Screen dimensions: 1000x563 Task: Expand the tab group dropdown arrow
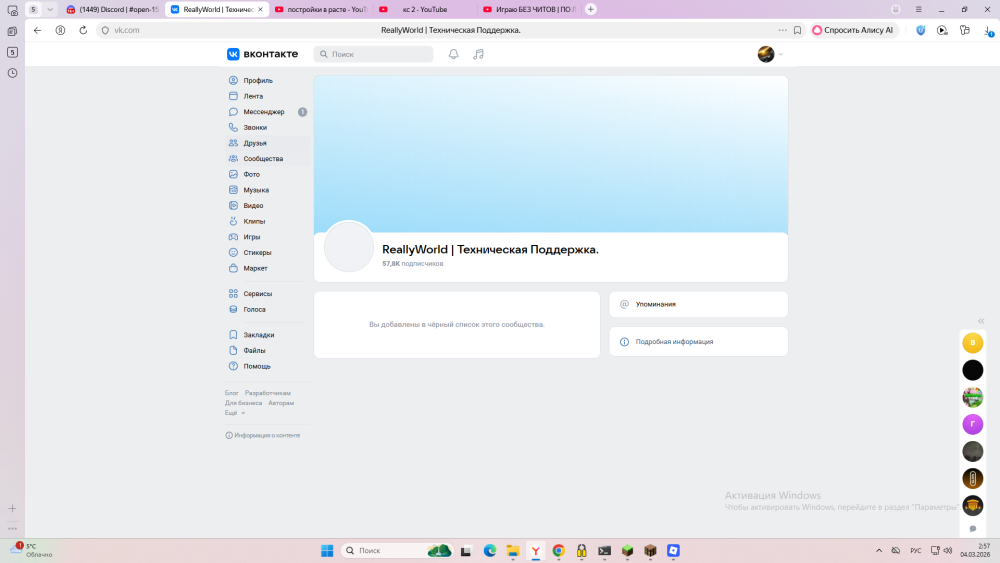click(x=50, y=10)
